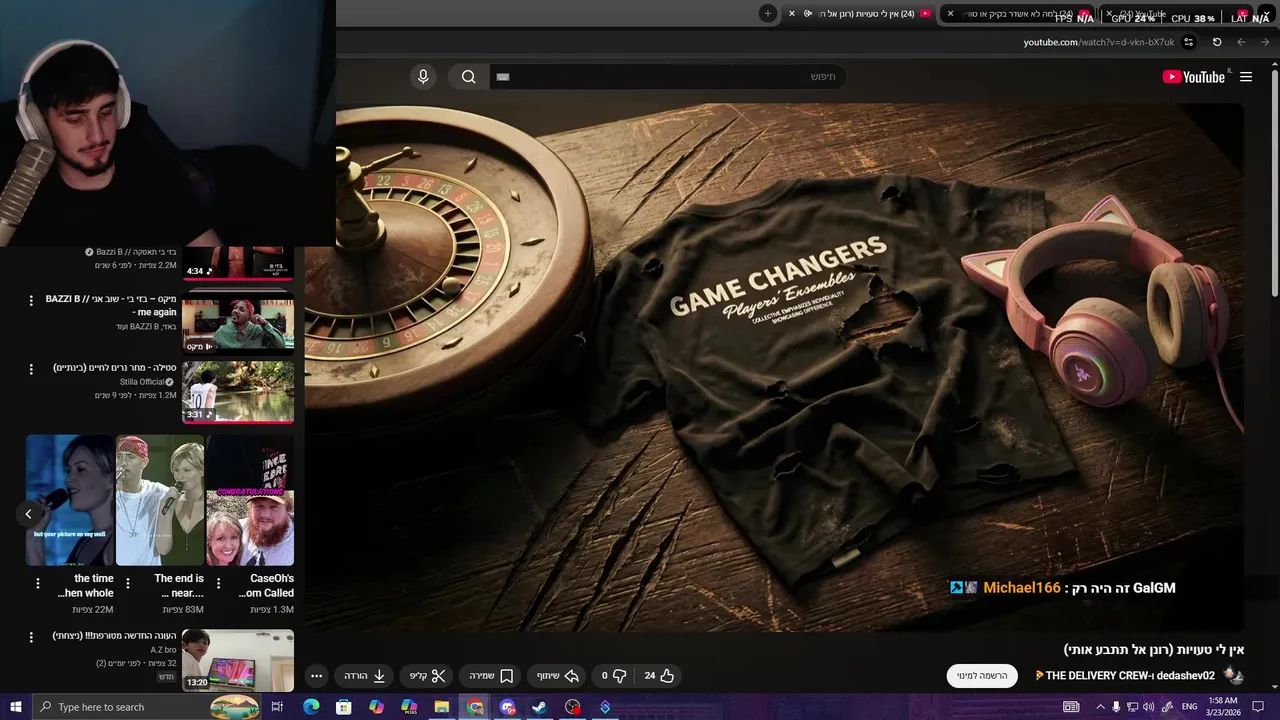Viewport: 1280px width, 720px height.
Task: Open the Stilla Official 3:31 video thumbnail
Action: [x=238, y=392]
